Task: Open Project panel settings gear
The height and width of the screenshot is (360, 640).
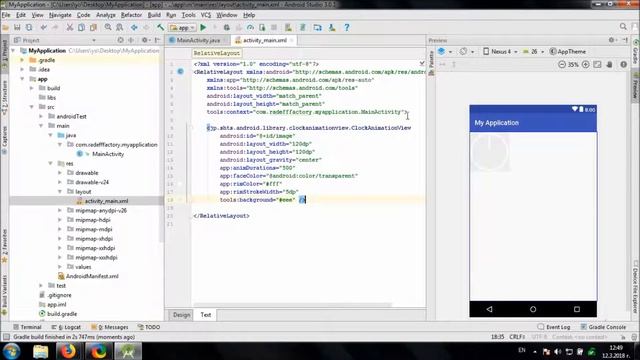Action: tap(145, 40)
